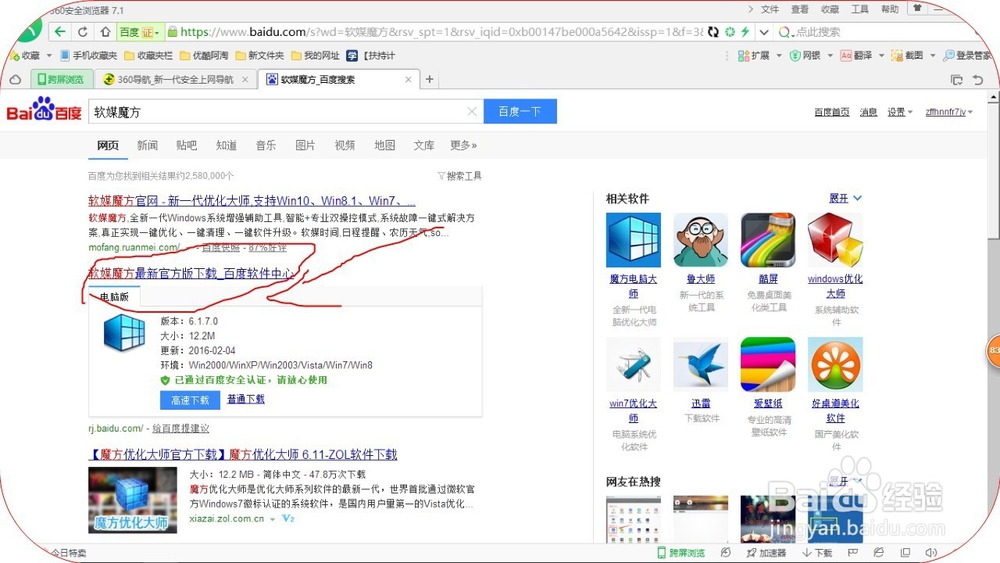Open the 新文件夹 bookmark folder
Viewport: 1000px width, 563px height.
pos(260,55)
